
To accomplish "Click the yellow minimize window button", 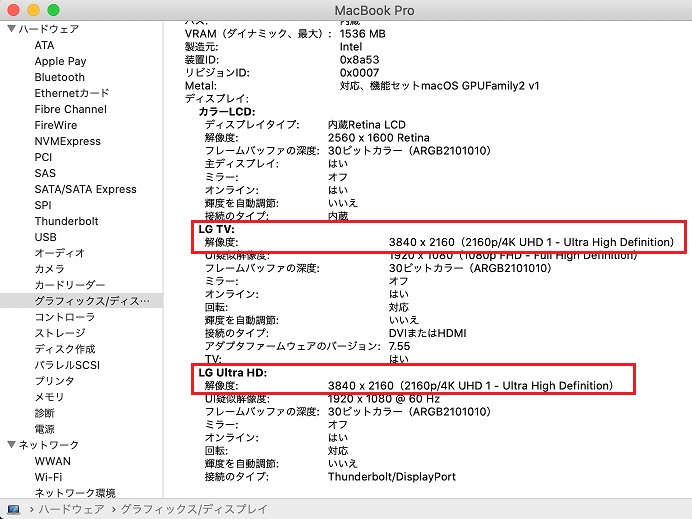I will (x=34, y=10).
